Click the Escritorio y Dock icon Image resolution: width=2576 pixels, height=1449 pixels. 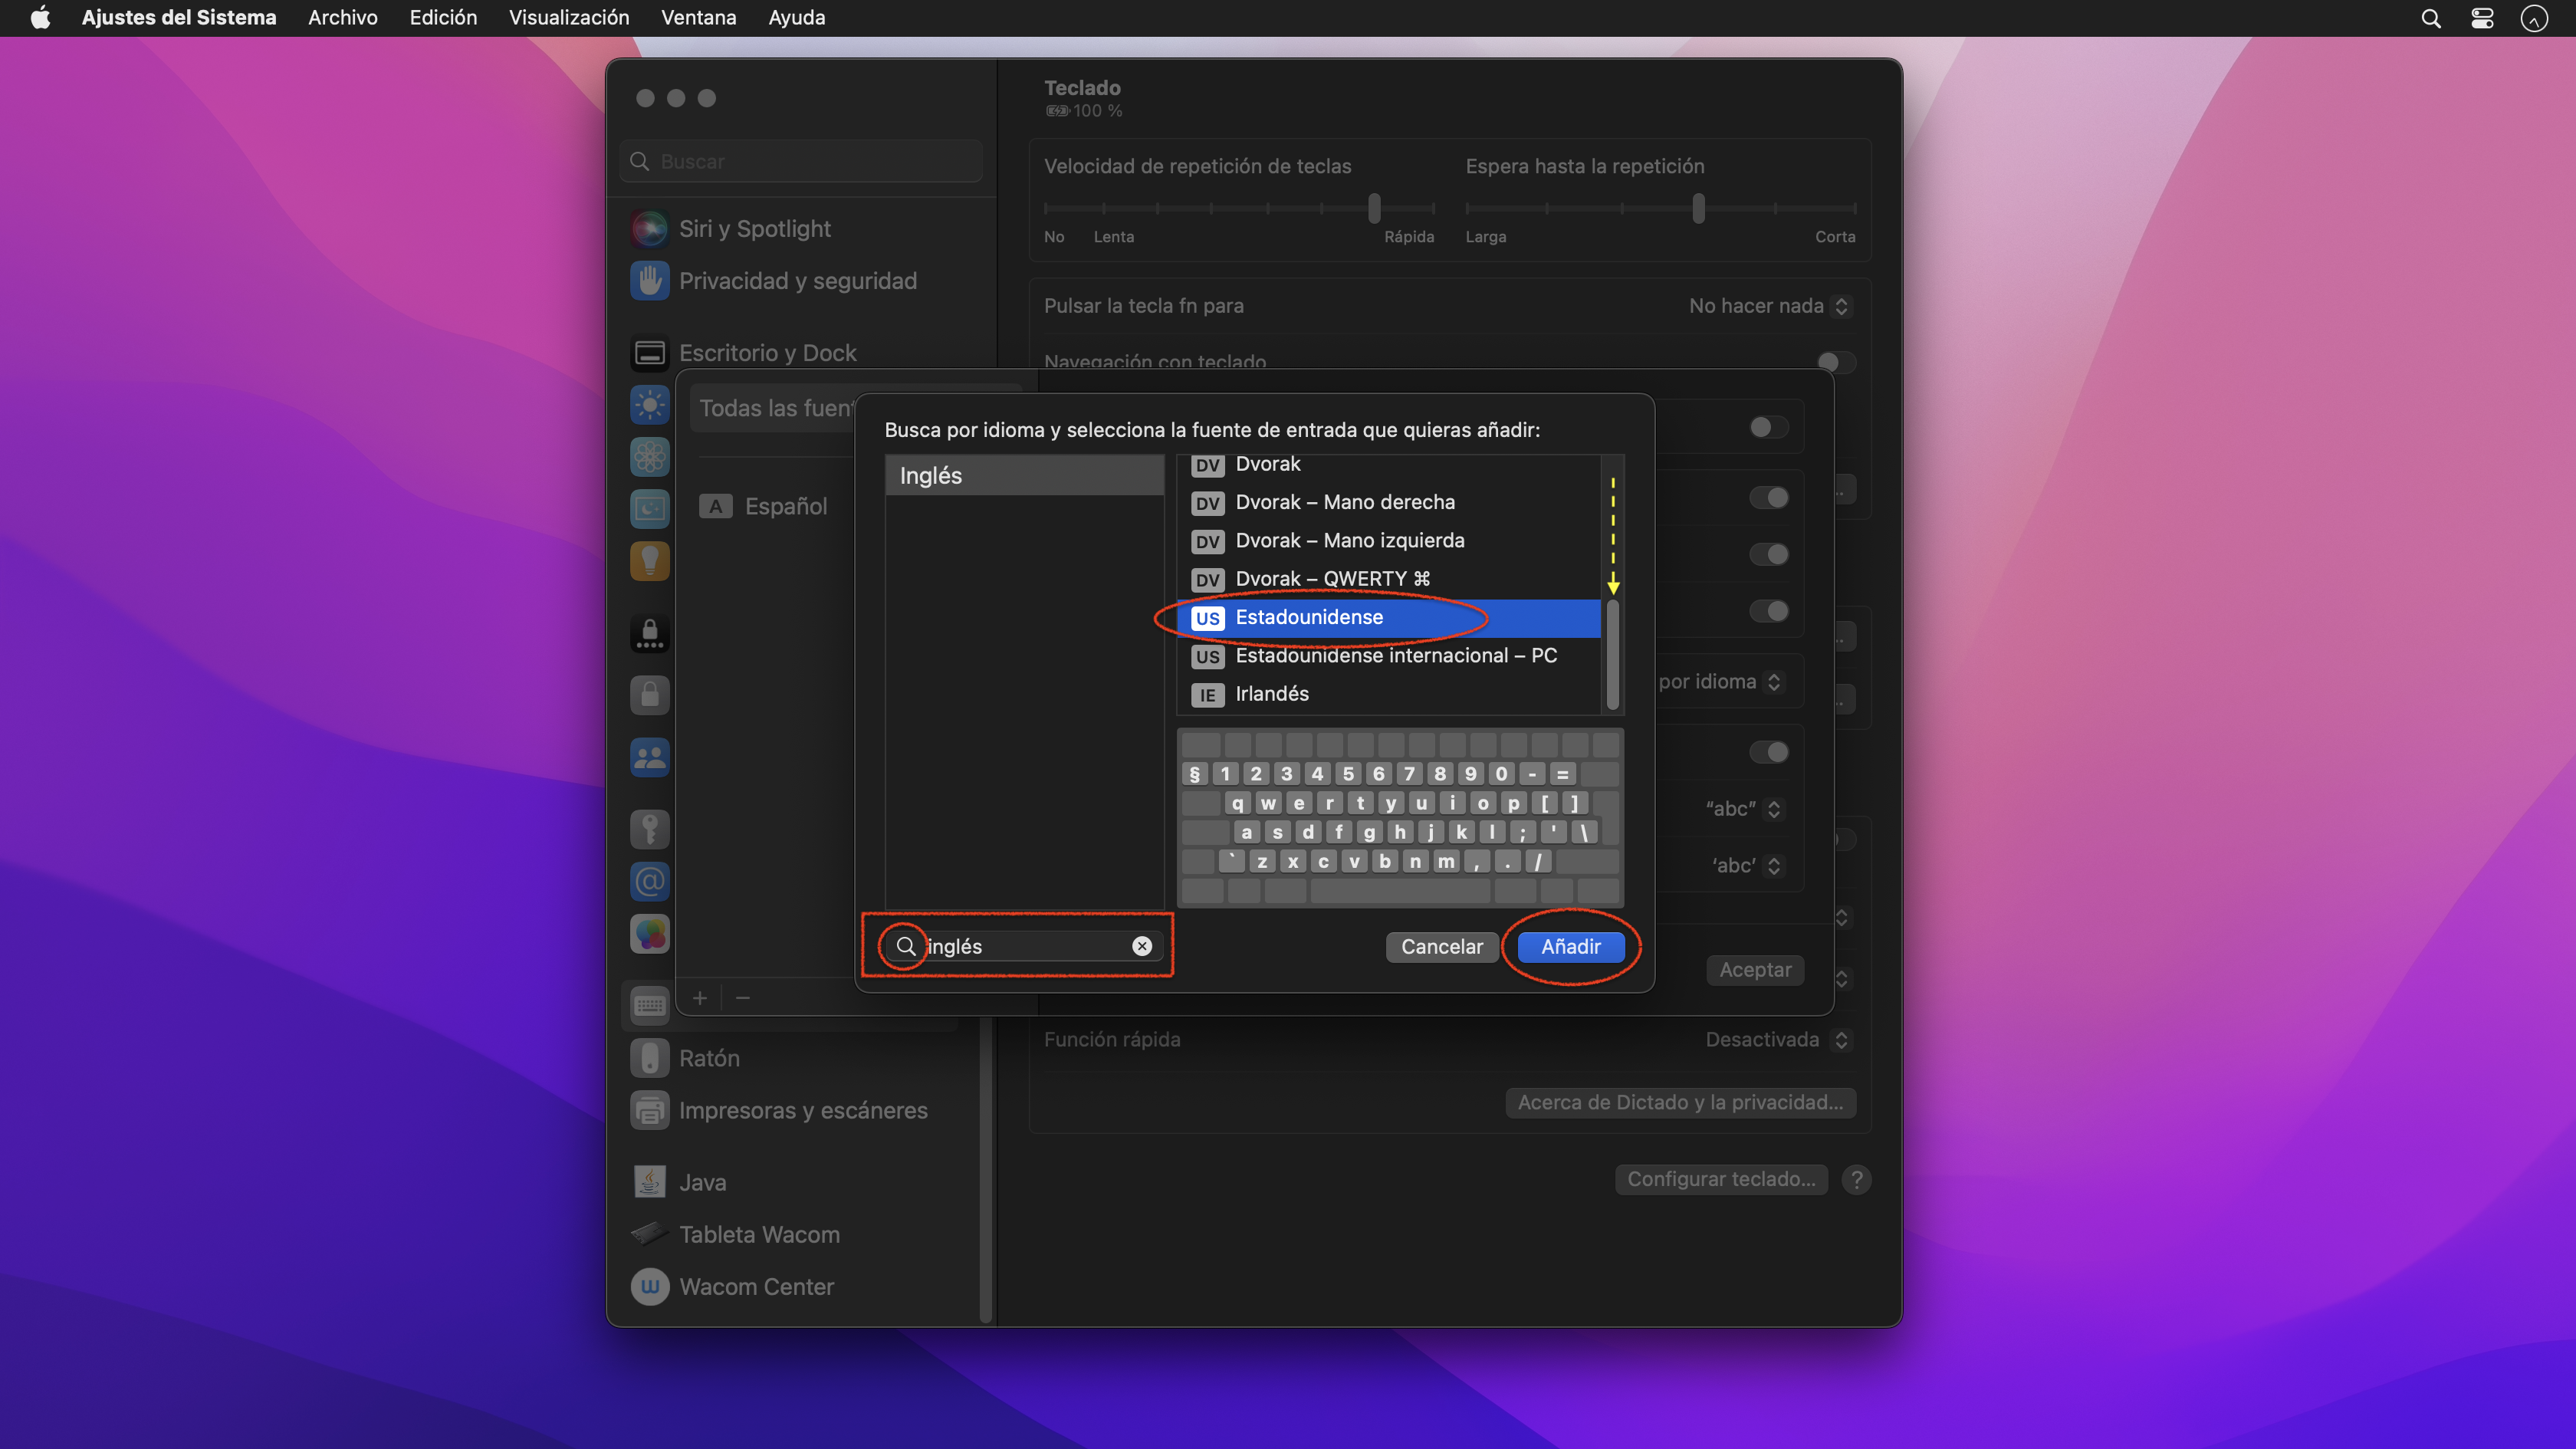(649, 353)
